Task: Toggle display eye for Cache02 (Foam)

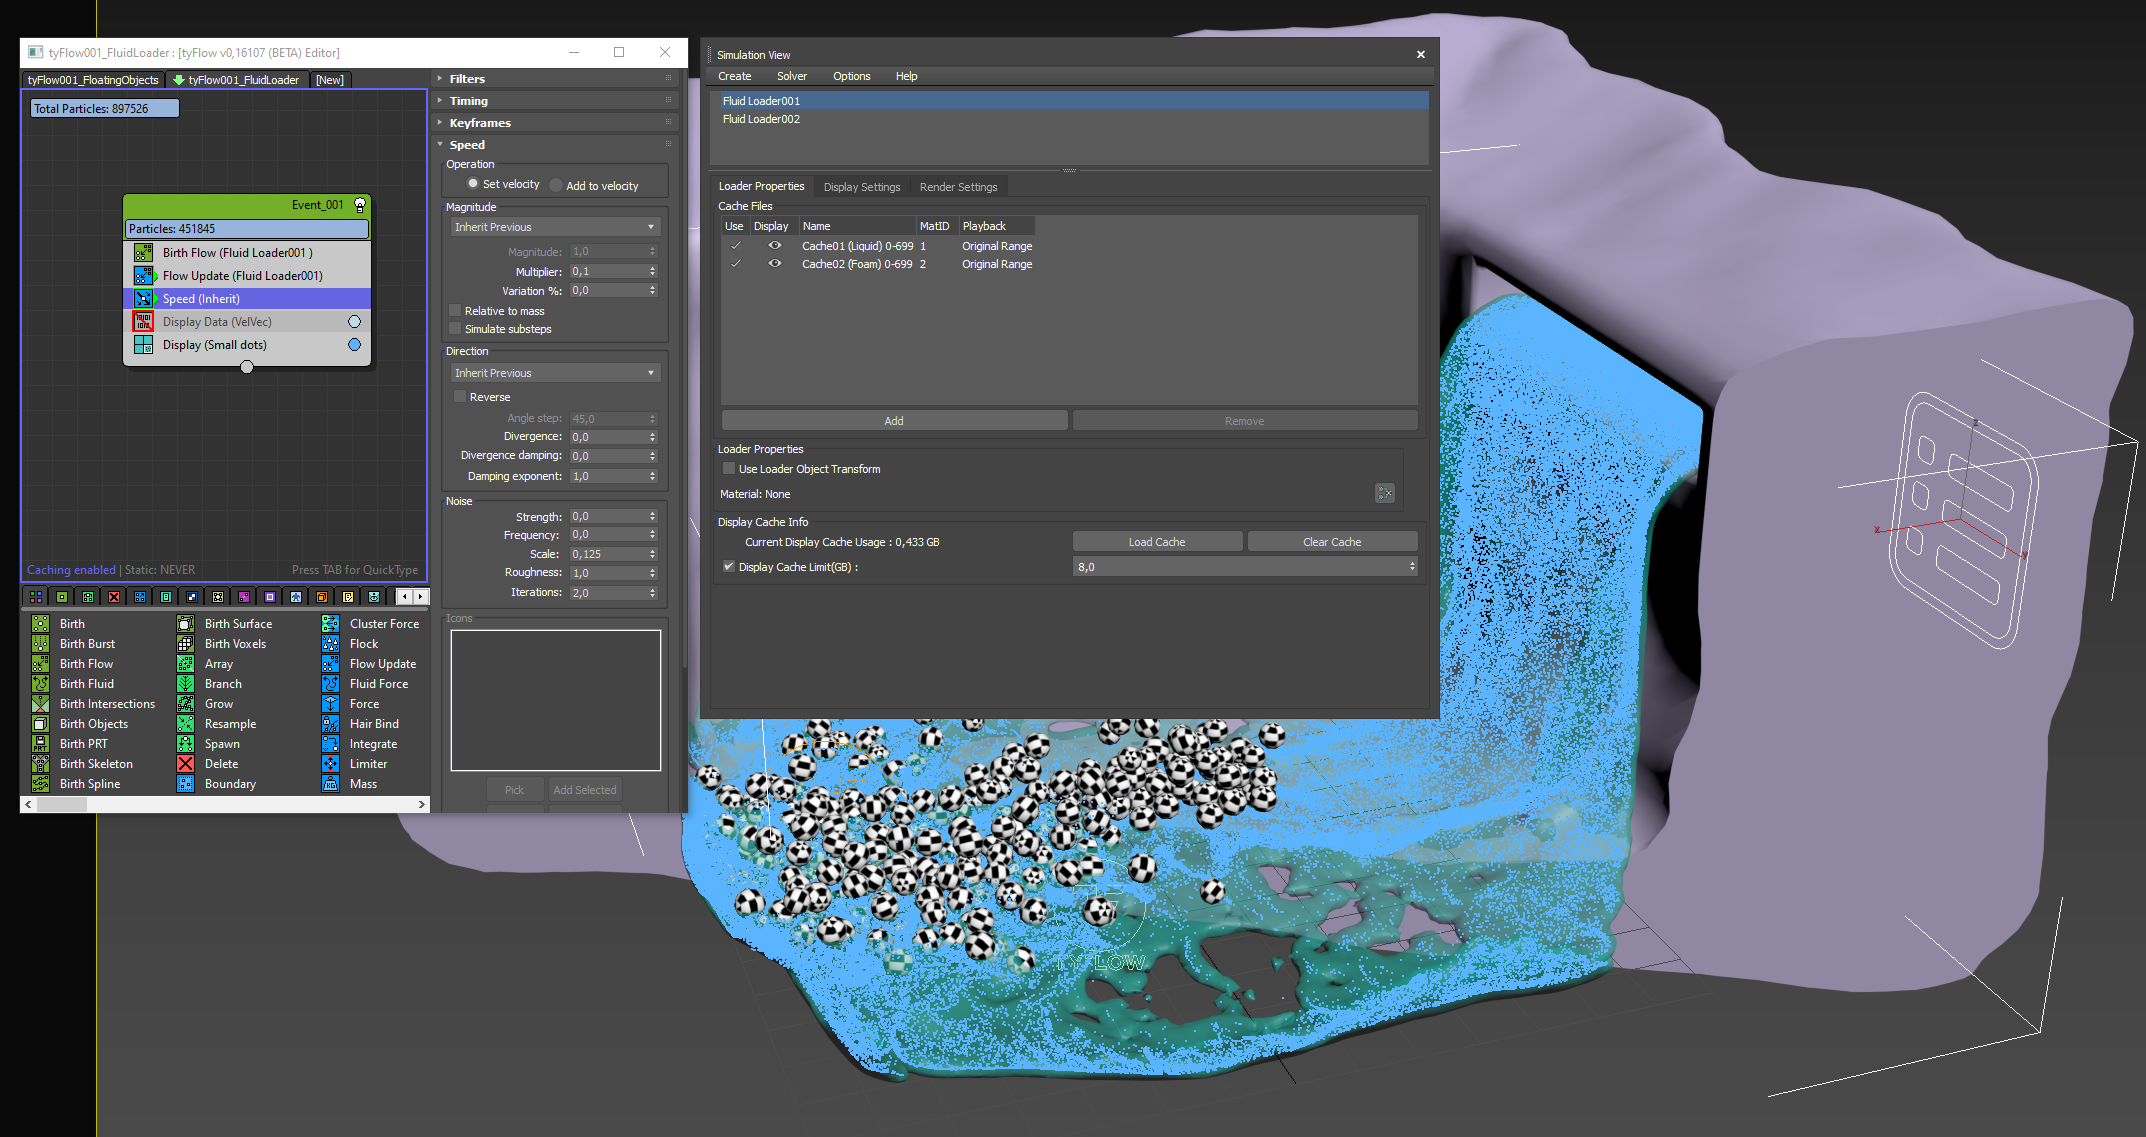Action: pos(774,264)
